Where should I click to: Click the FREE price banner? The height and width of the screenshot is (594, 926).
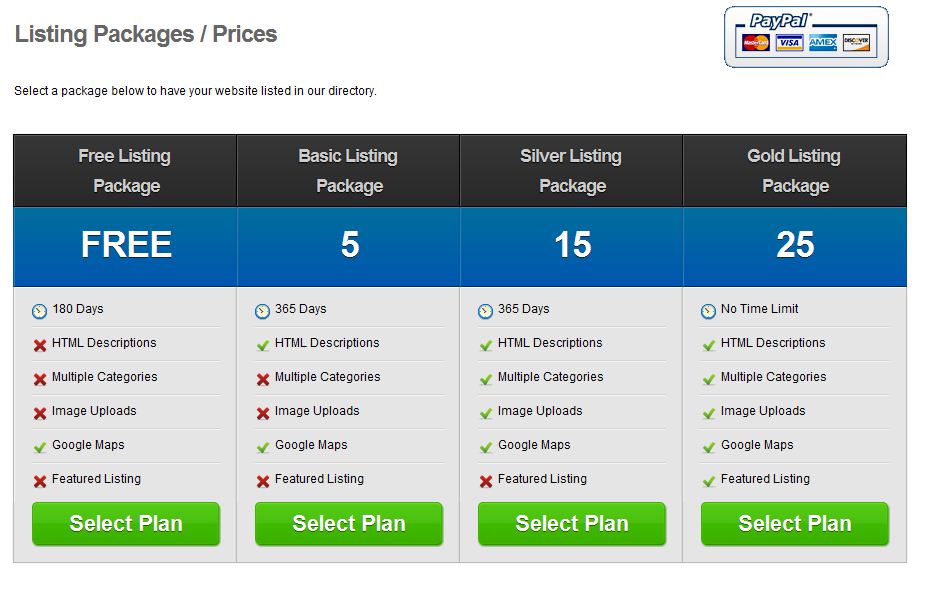point(126,246)
